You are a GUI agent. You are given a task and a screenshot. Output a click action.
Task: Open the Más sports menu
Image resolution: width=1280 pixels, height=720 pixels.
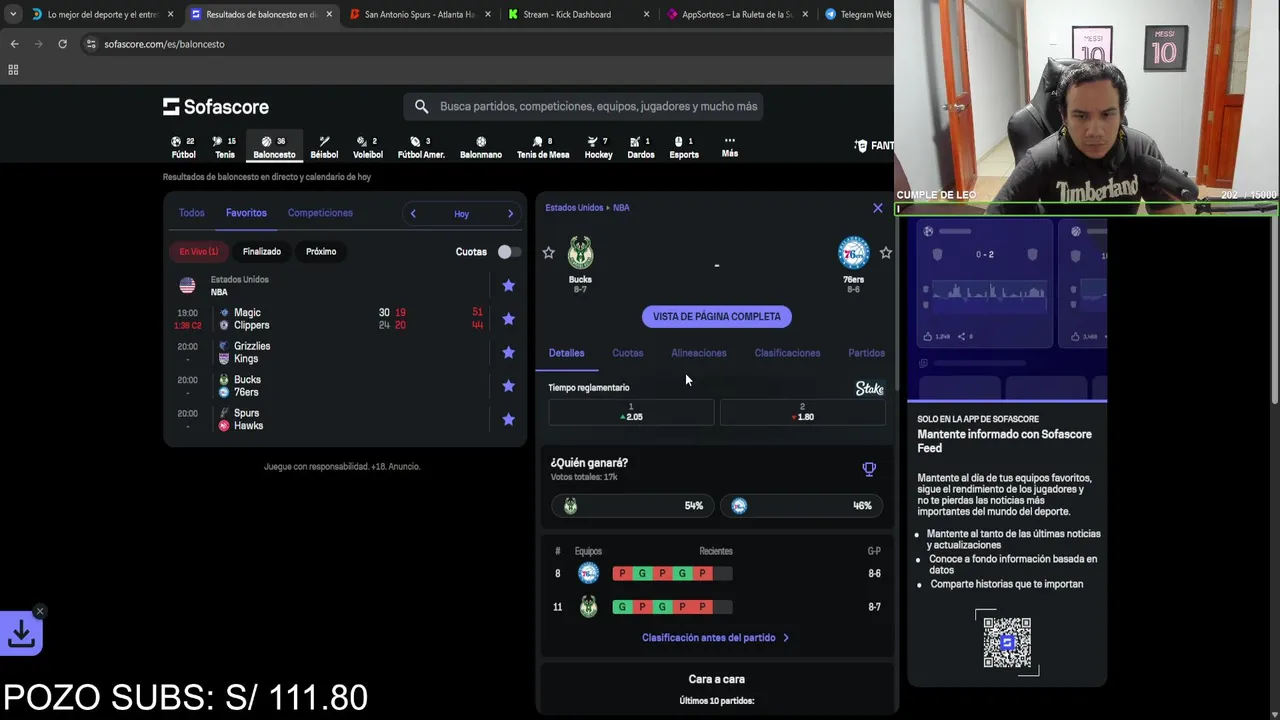point(730,147)
